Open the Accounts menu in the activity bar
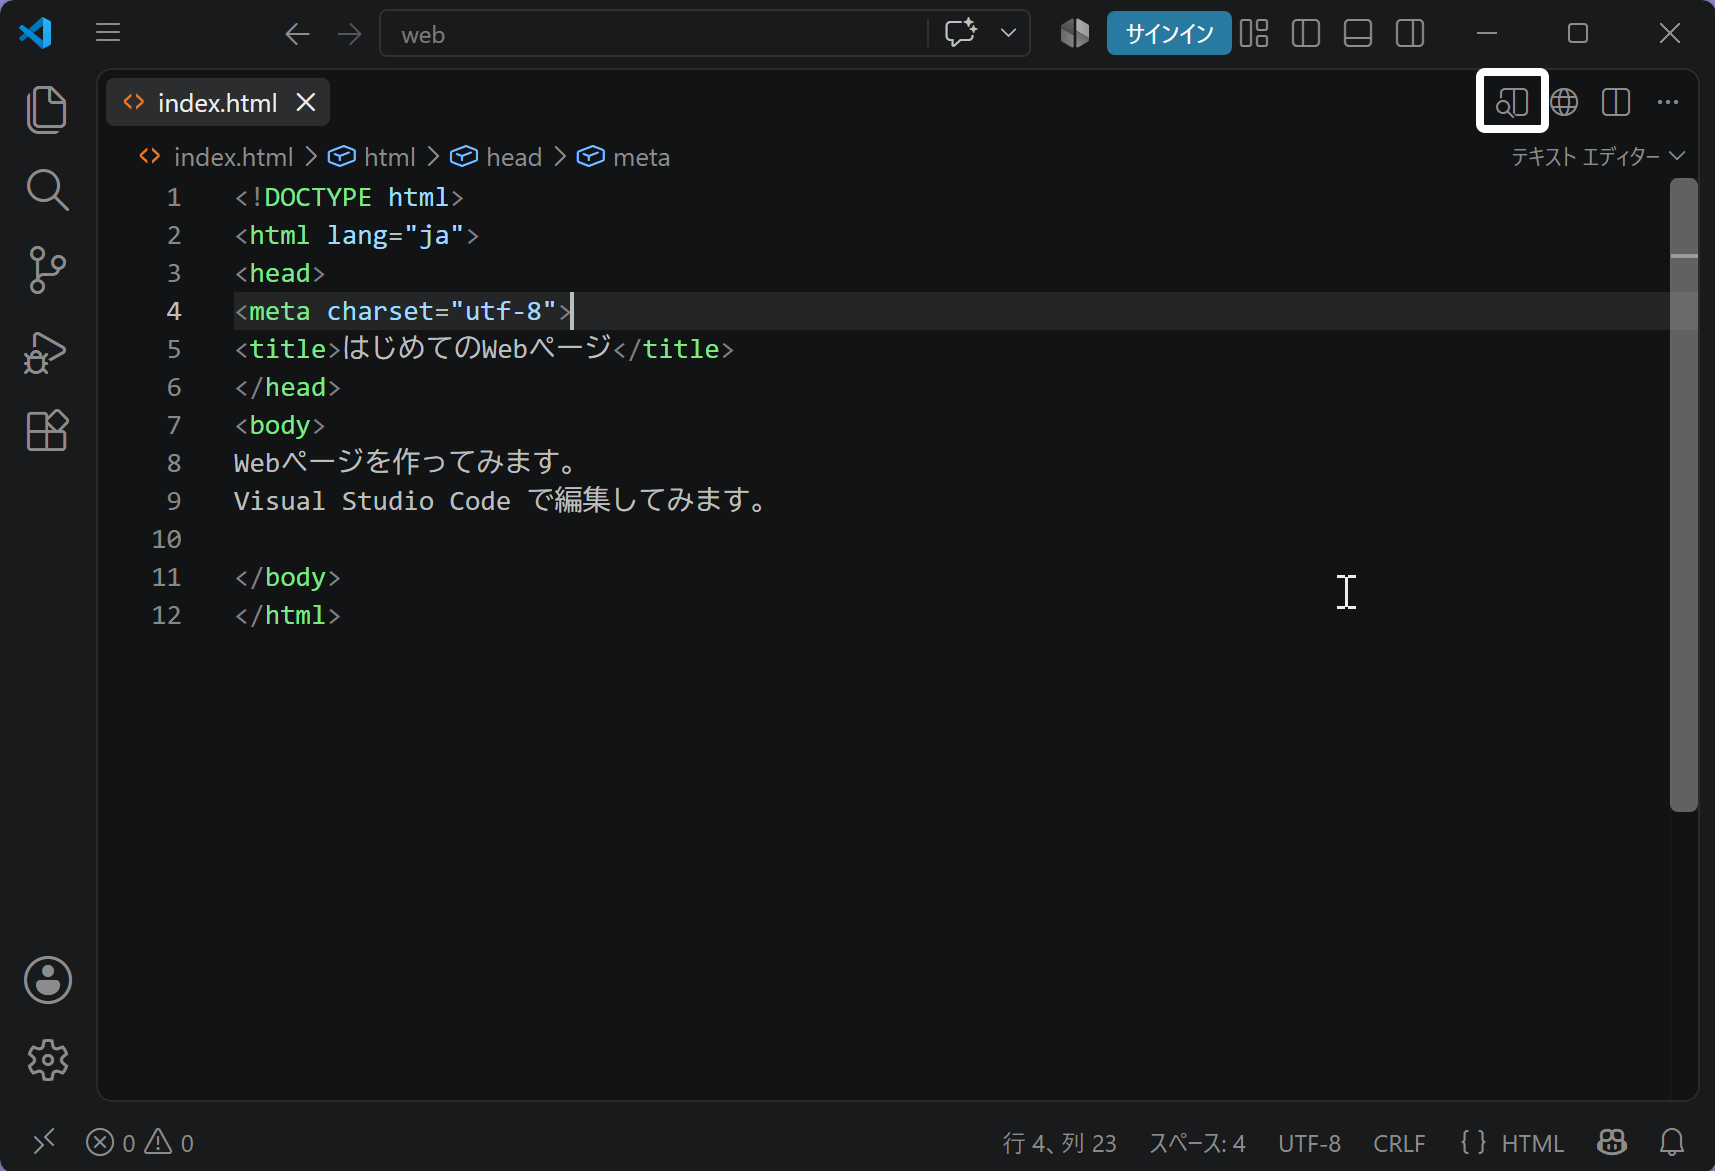 coord(48,980)
